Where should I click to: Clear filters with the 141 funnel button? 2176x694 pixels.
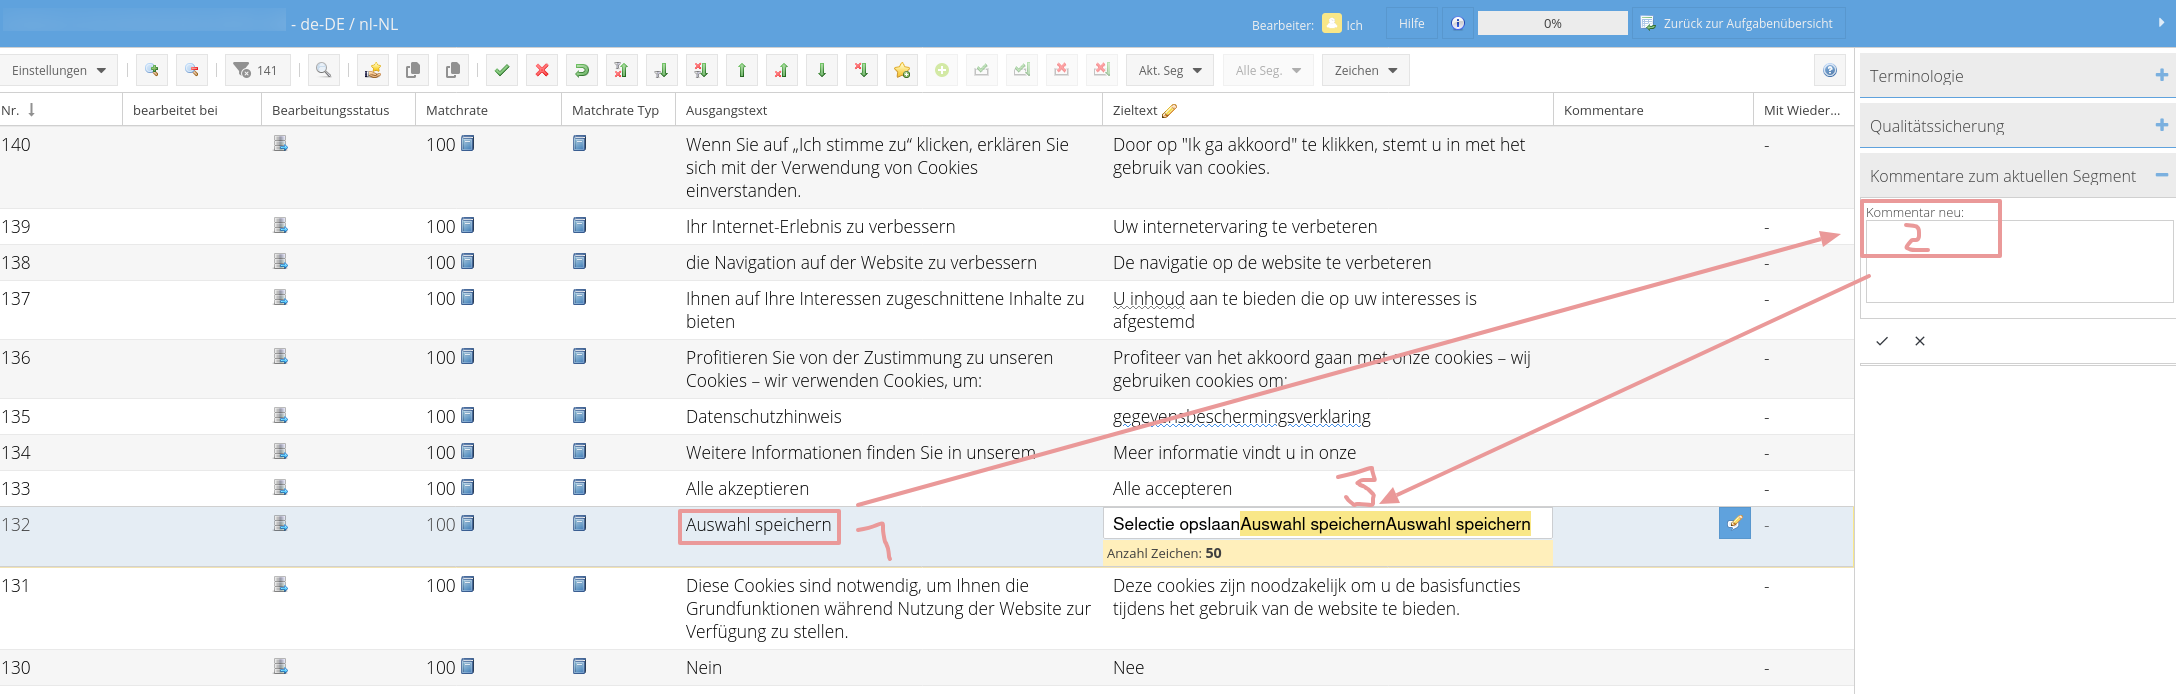point(256,70)
